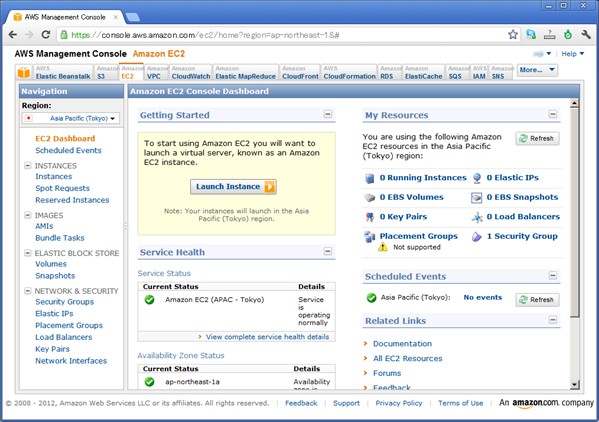Switch to the Elastic MapReduce tab
Viewport: 599px width, 422px height.
click(245, 72)
